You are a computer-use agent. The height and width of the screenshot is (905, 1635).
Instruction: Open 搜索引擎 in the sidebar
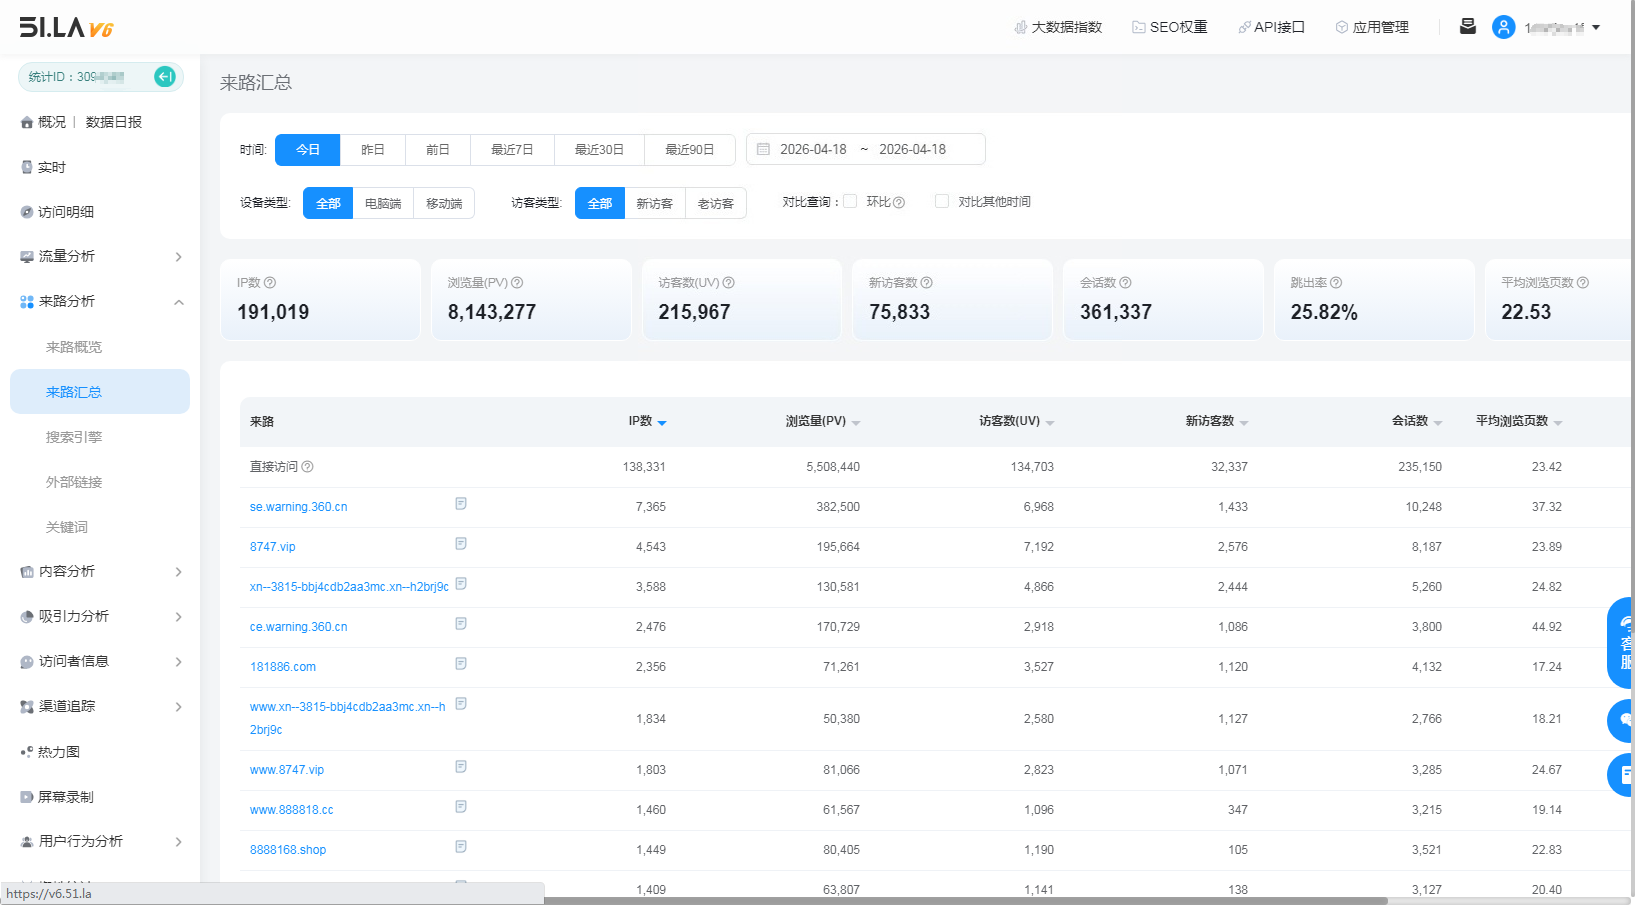(x=74, y=437)
